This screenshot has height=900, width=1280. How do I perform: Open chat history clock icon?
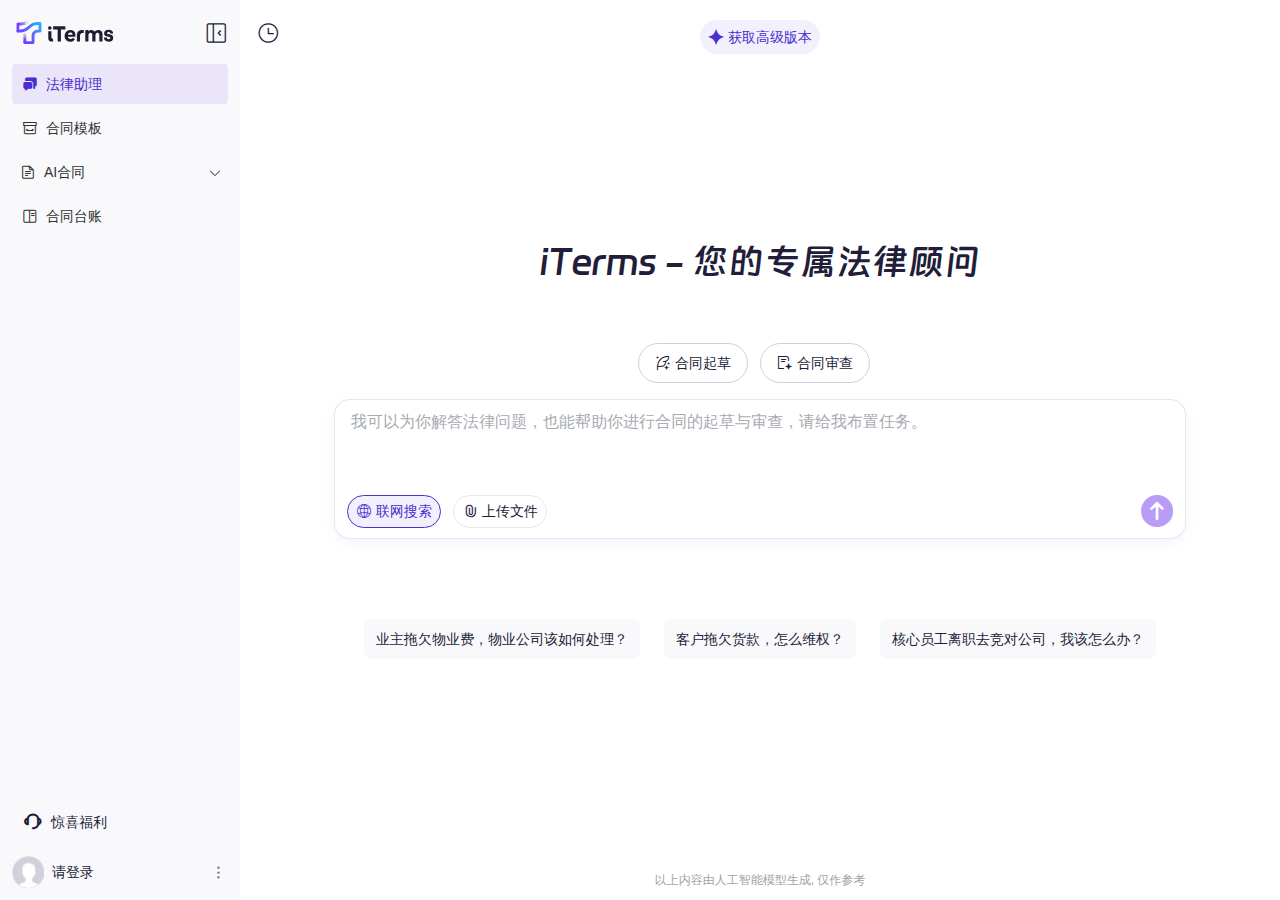pyautogui.click(x=268, y=33)
